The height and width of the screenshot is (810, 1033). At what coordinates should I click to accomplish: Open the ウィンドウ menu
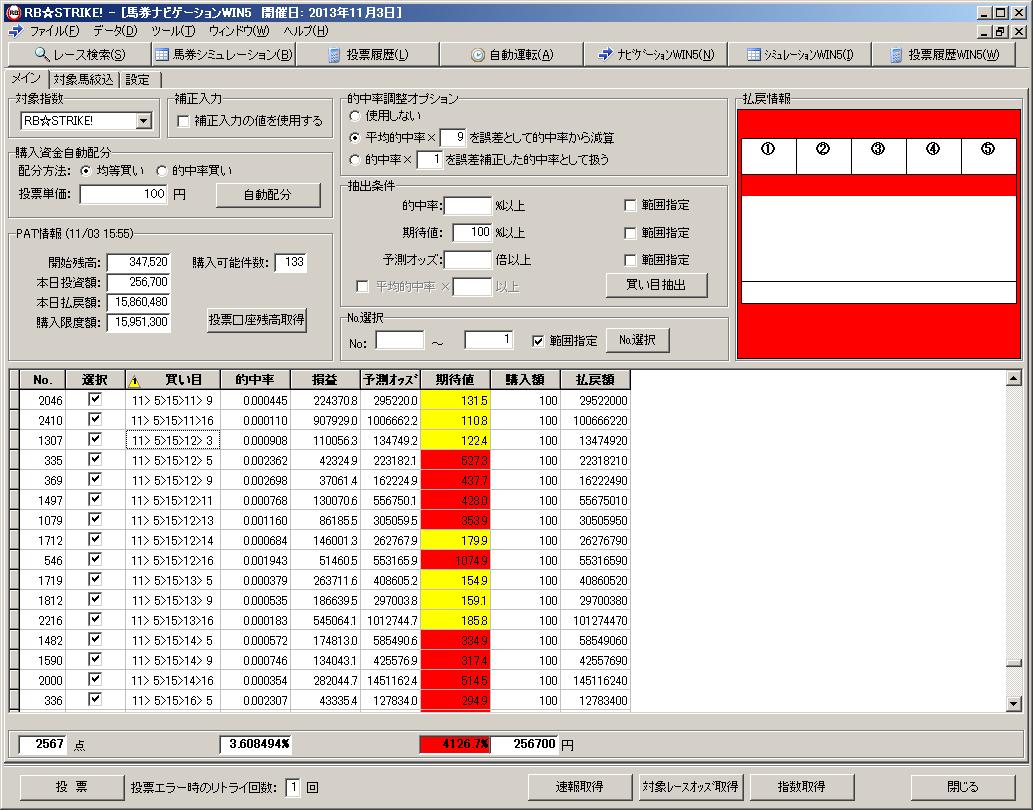point(238,31)
